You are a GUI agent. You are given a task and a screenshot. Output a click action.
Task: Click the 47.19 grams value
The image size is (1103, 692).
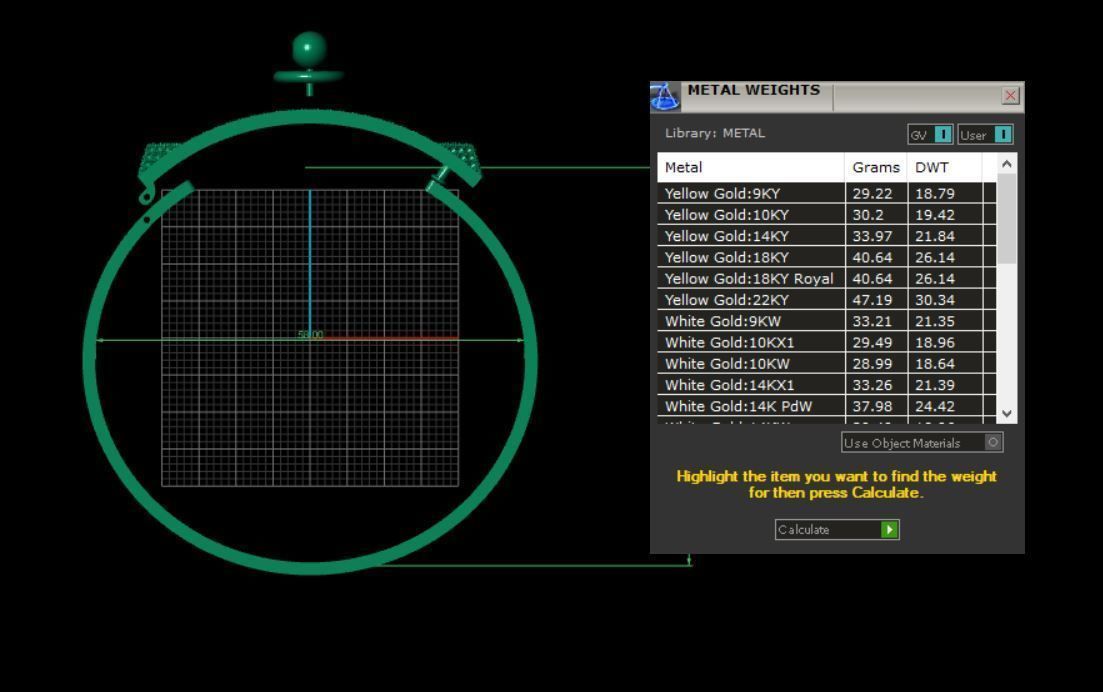click(x=872, y=300)
